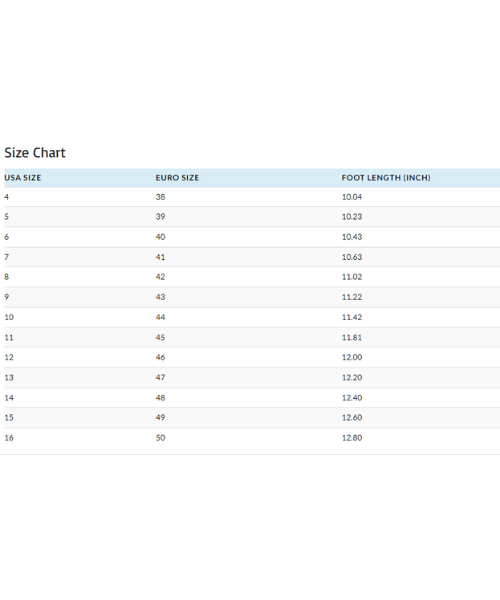Pick foot length 11.22 value

pos(352,297)
